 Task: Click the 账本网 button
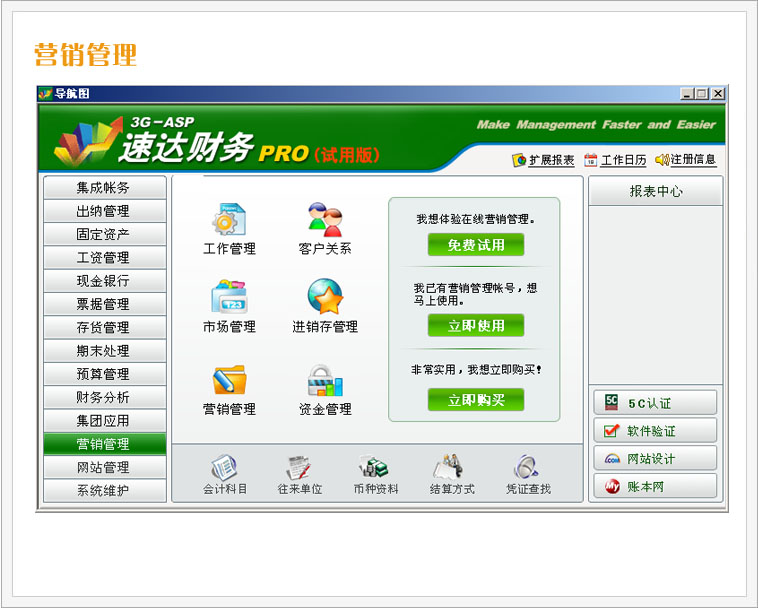[655, 486]
